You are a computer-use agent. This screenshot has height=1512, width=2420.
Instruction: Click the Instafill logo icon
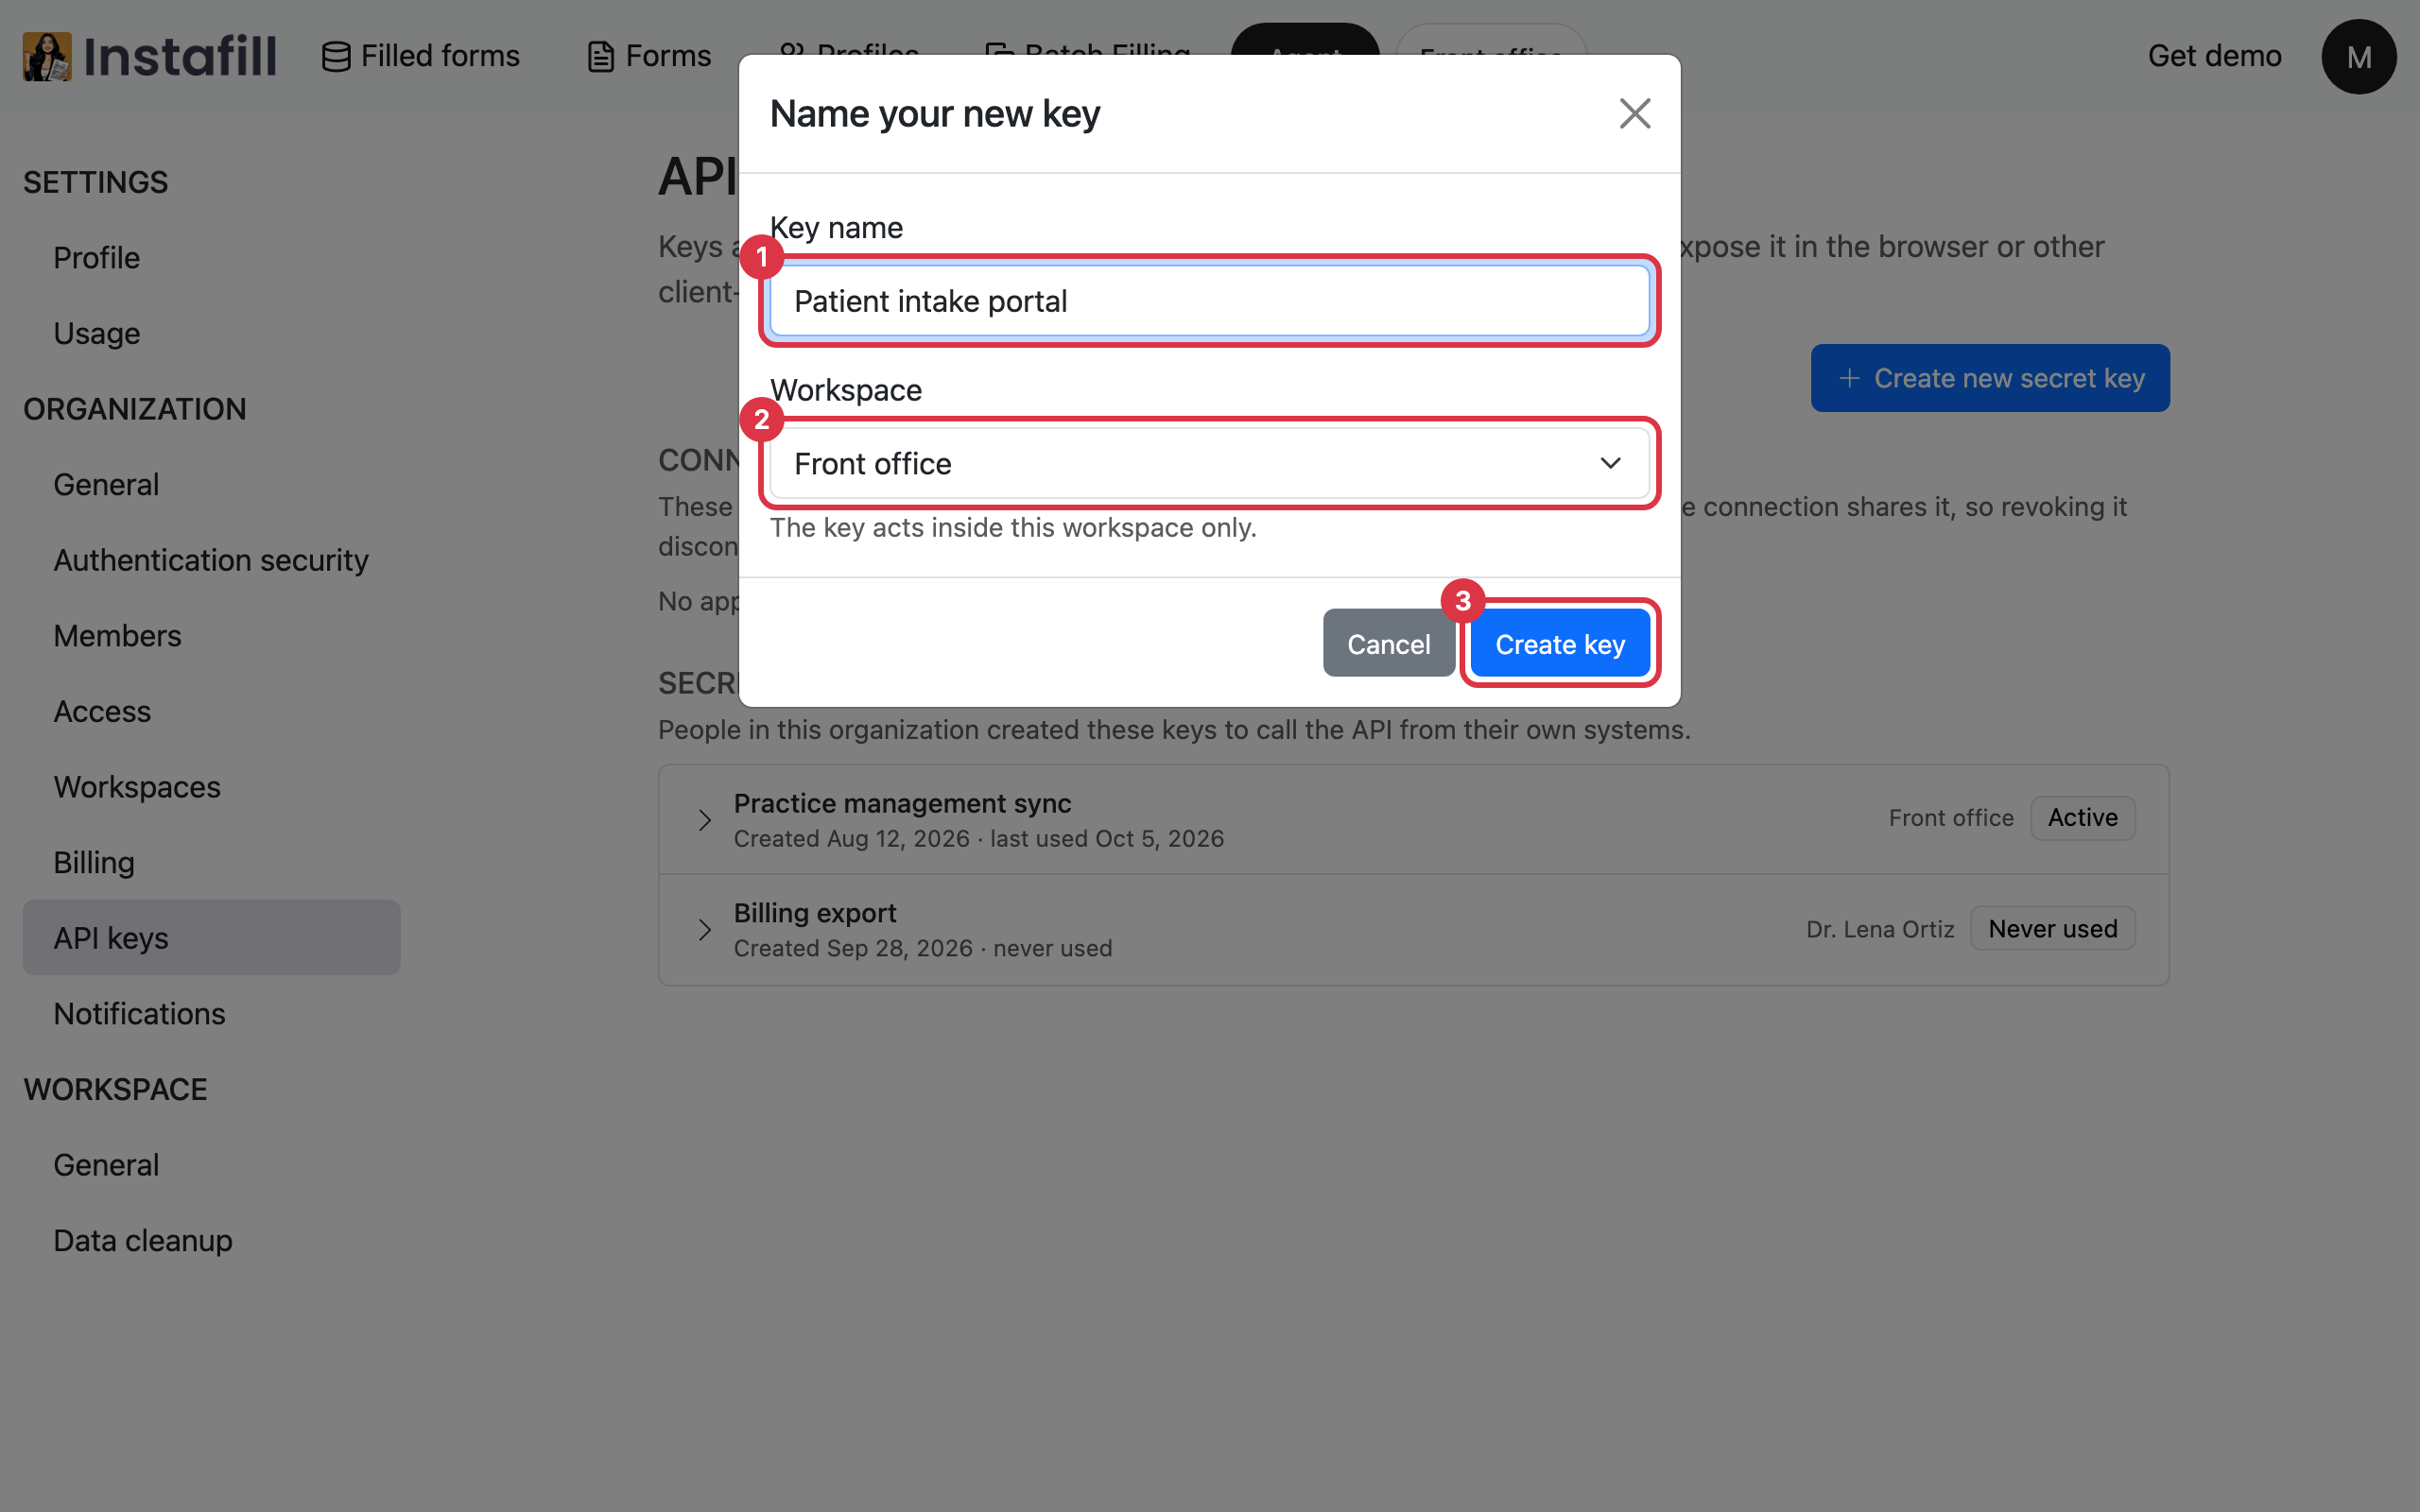tap(47, 56)
